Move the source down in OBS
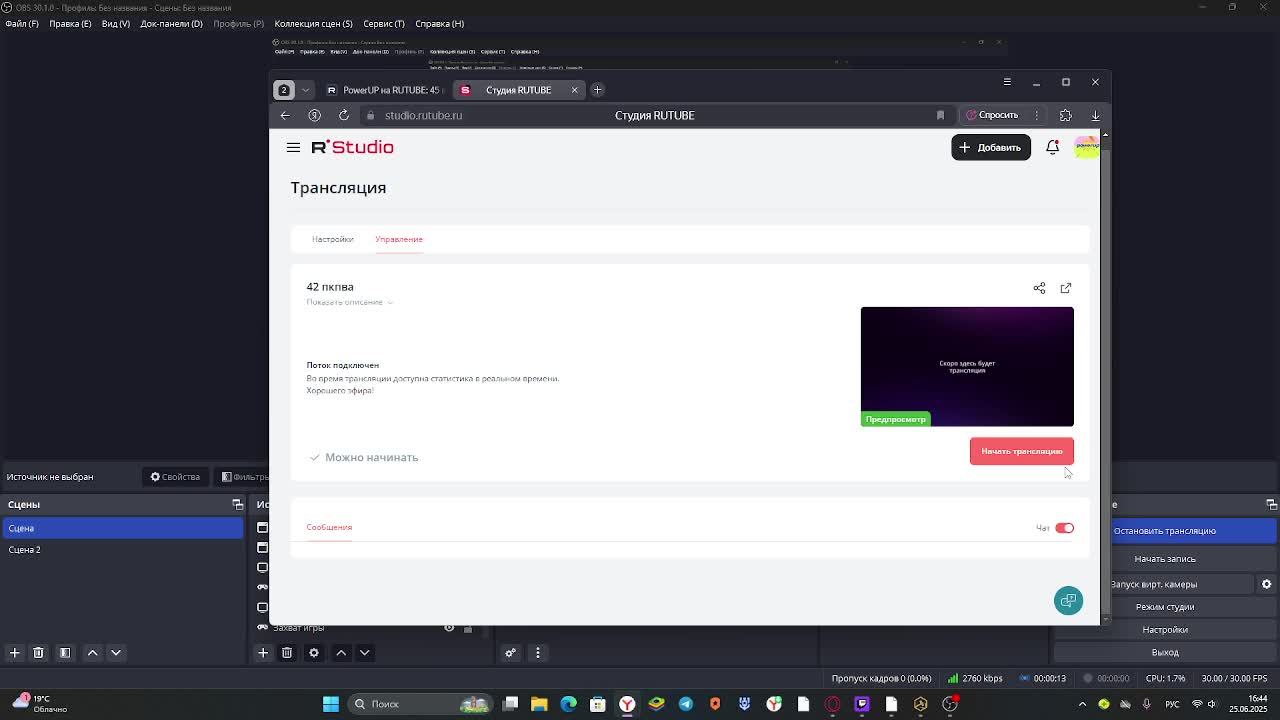1280x720 pixels. pyautogui.click(x=365, y=653)
